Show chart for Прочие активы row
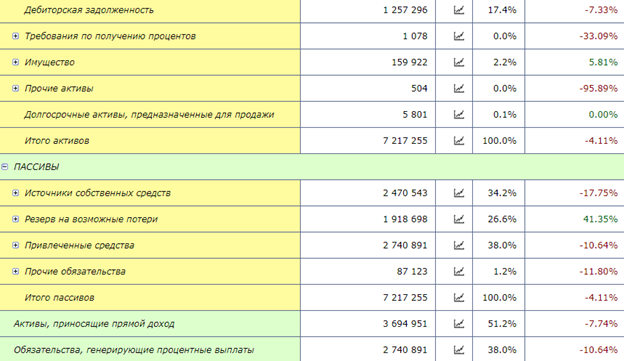The height and width of the screenshot is (361, 624). click(459, 88)
